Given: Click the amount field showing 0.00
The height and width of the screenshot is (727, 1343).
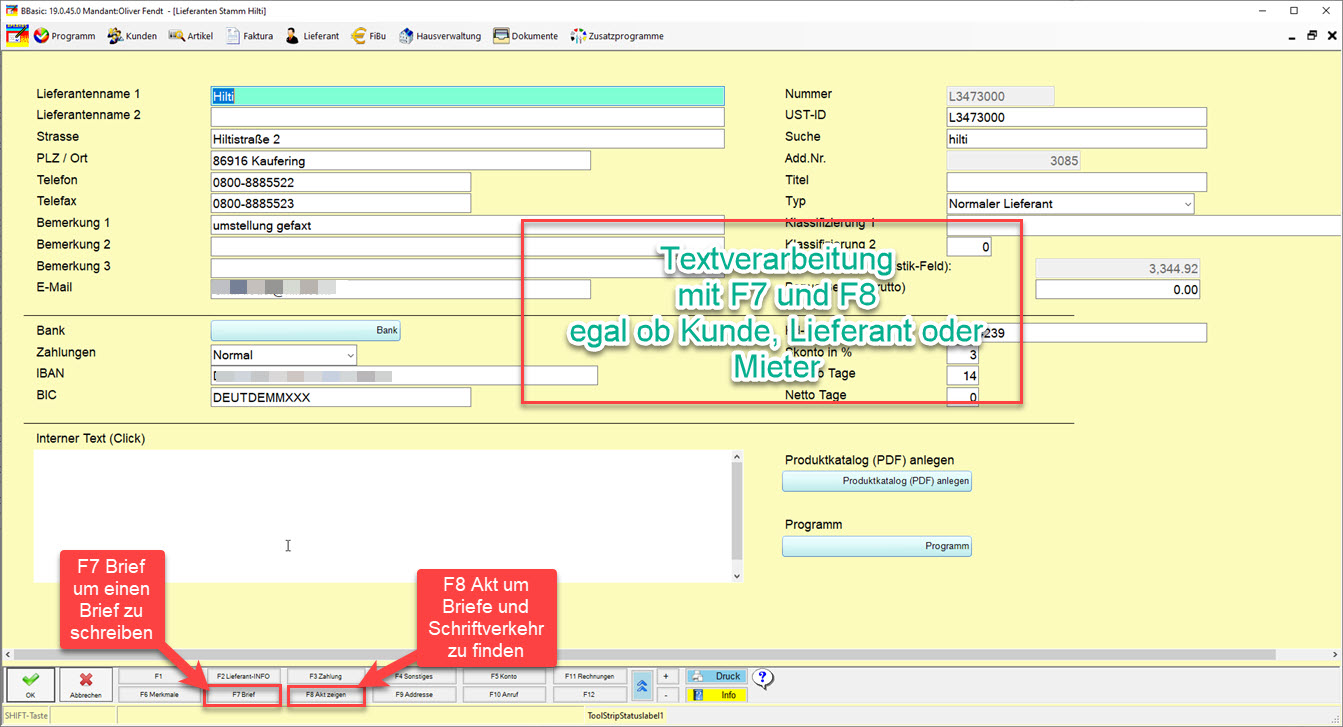Looking at the screenshot, I should coord(1117,290).
